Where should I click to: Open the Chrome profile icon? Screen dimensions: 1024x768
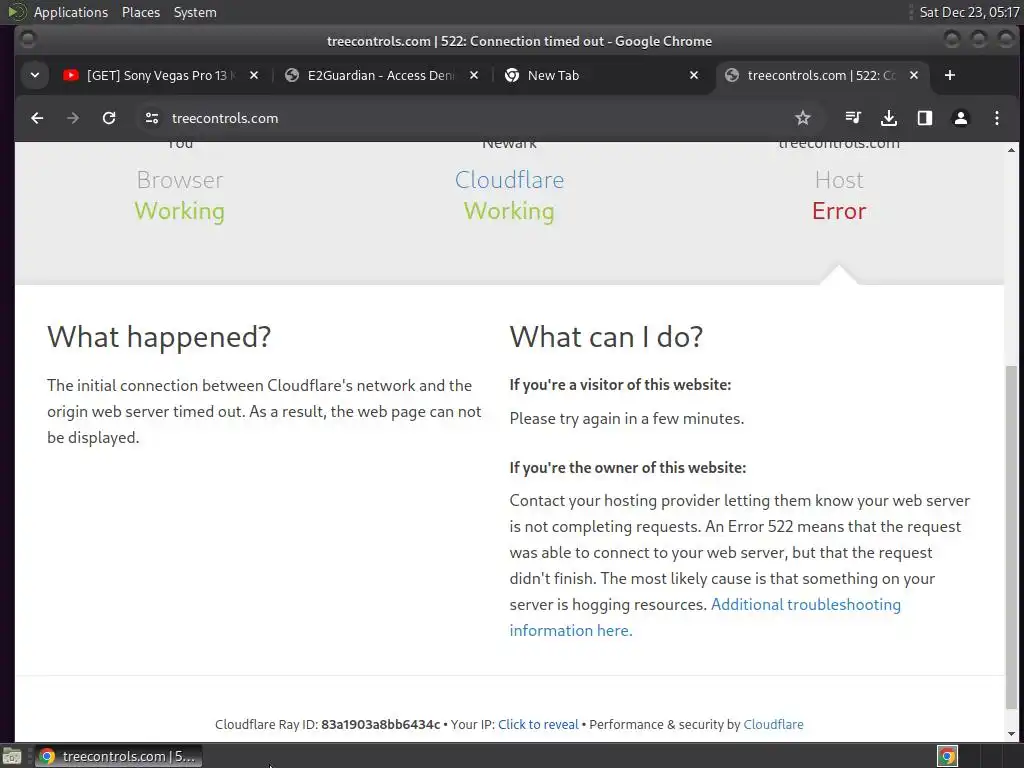(961, 118)
